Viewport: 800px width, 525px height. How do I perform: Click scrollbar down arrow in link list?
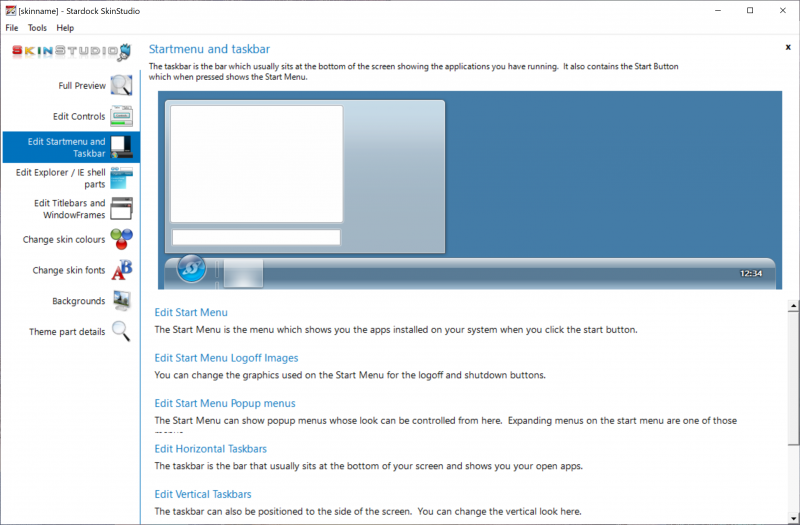point(793,518)
